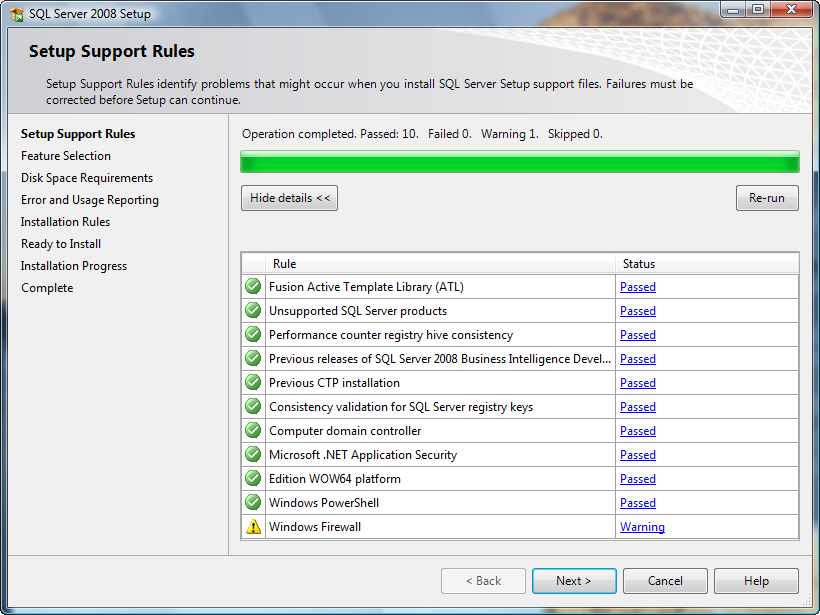Screen dimensions: 820x615
Task: Select Installation Progress step
Action: coord(74,266)
